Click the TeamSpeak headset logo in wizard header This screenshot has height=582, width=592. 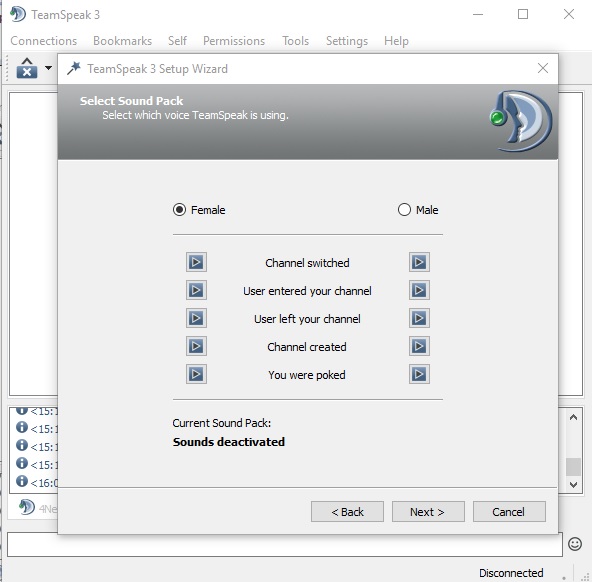point(521,121)
